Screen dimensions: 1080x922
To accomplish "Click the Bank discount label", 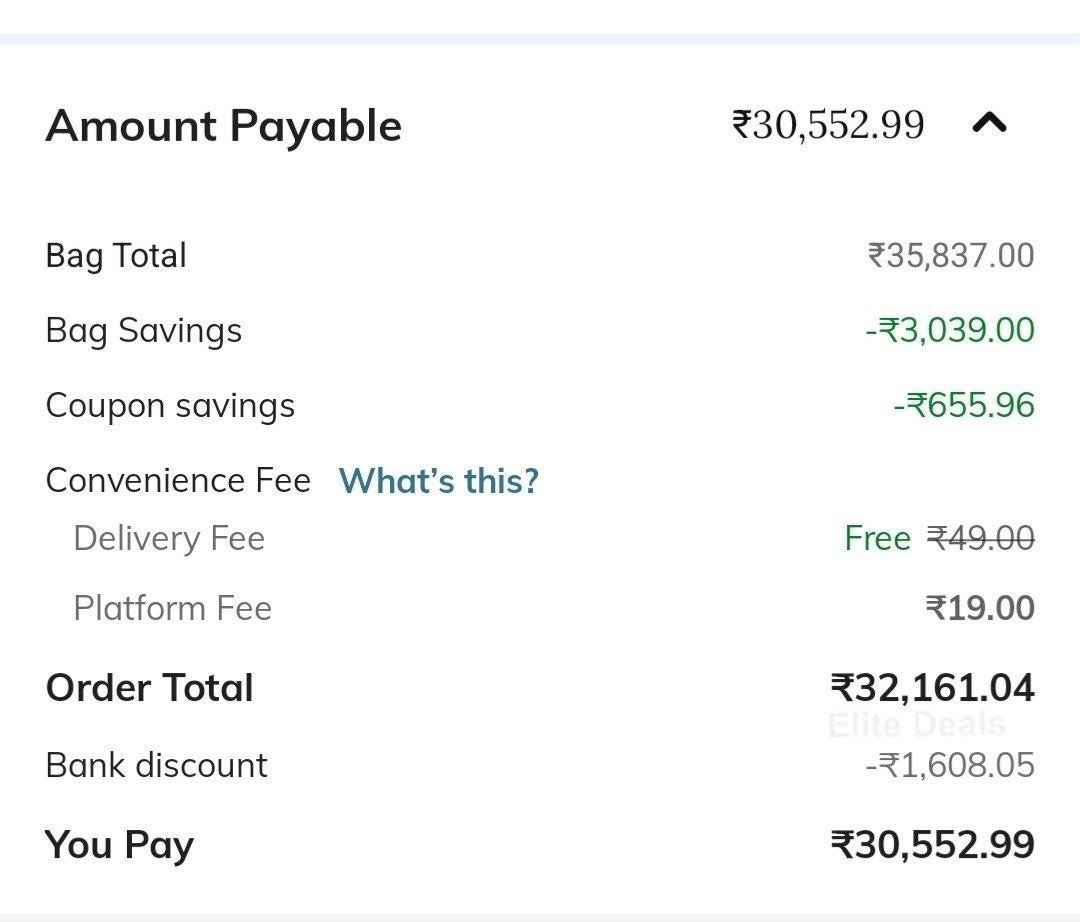I will [156, 766].
